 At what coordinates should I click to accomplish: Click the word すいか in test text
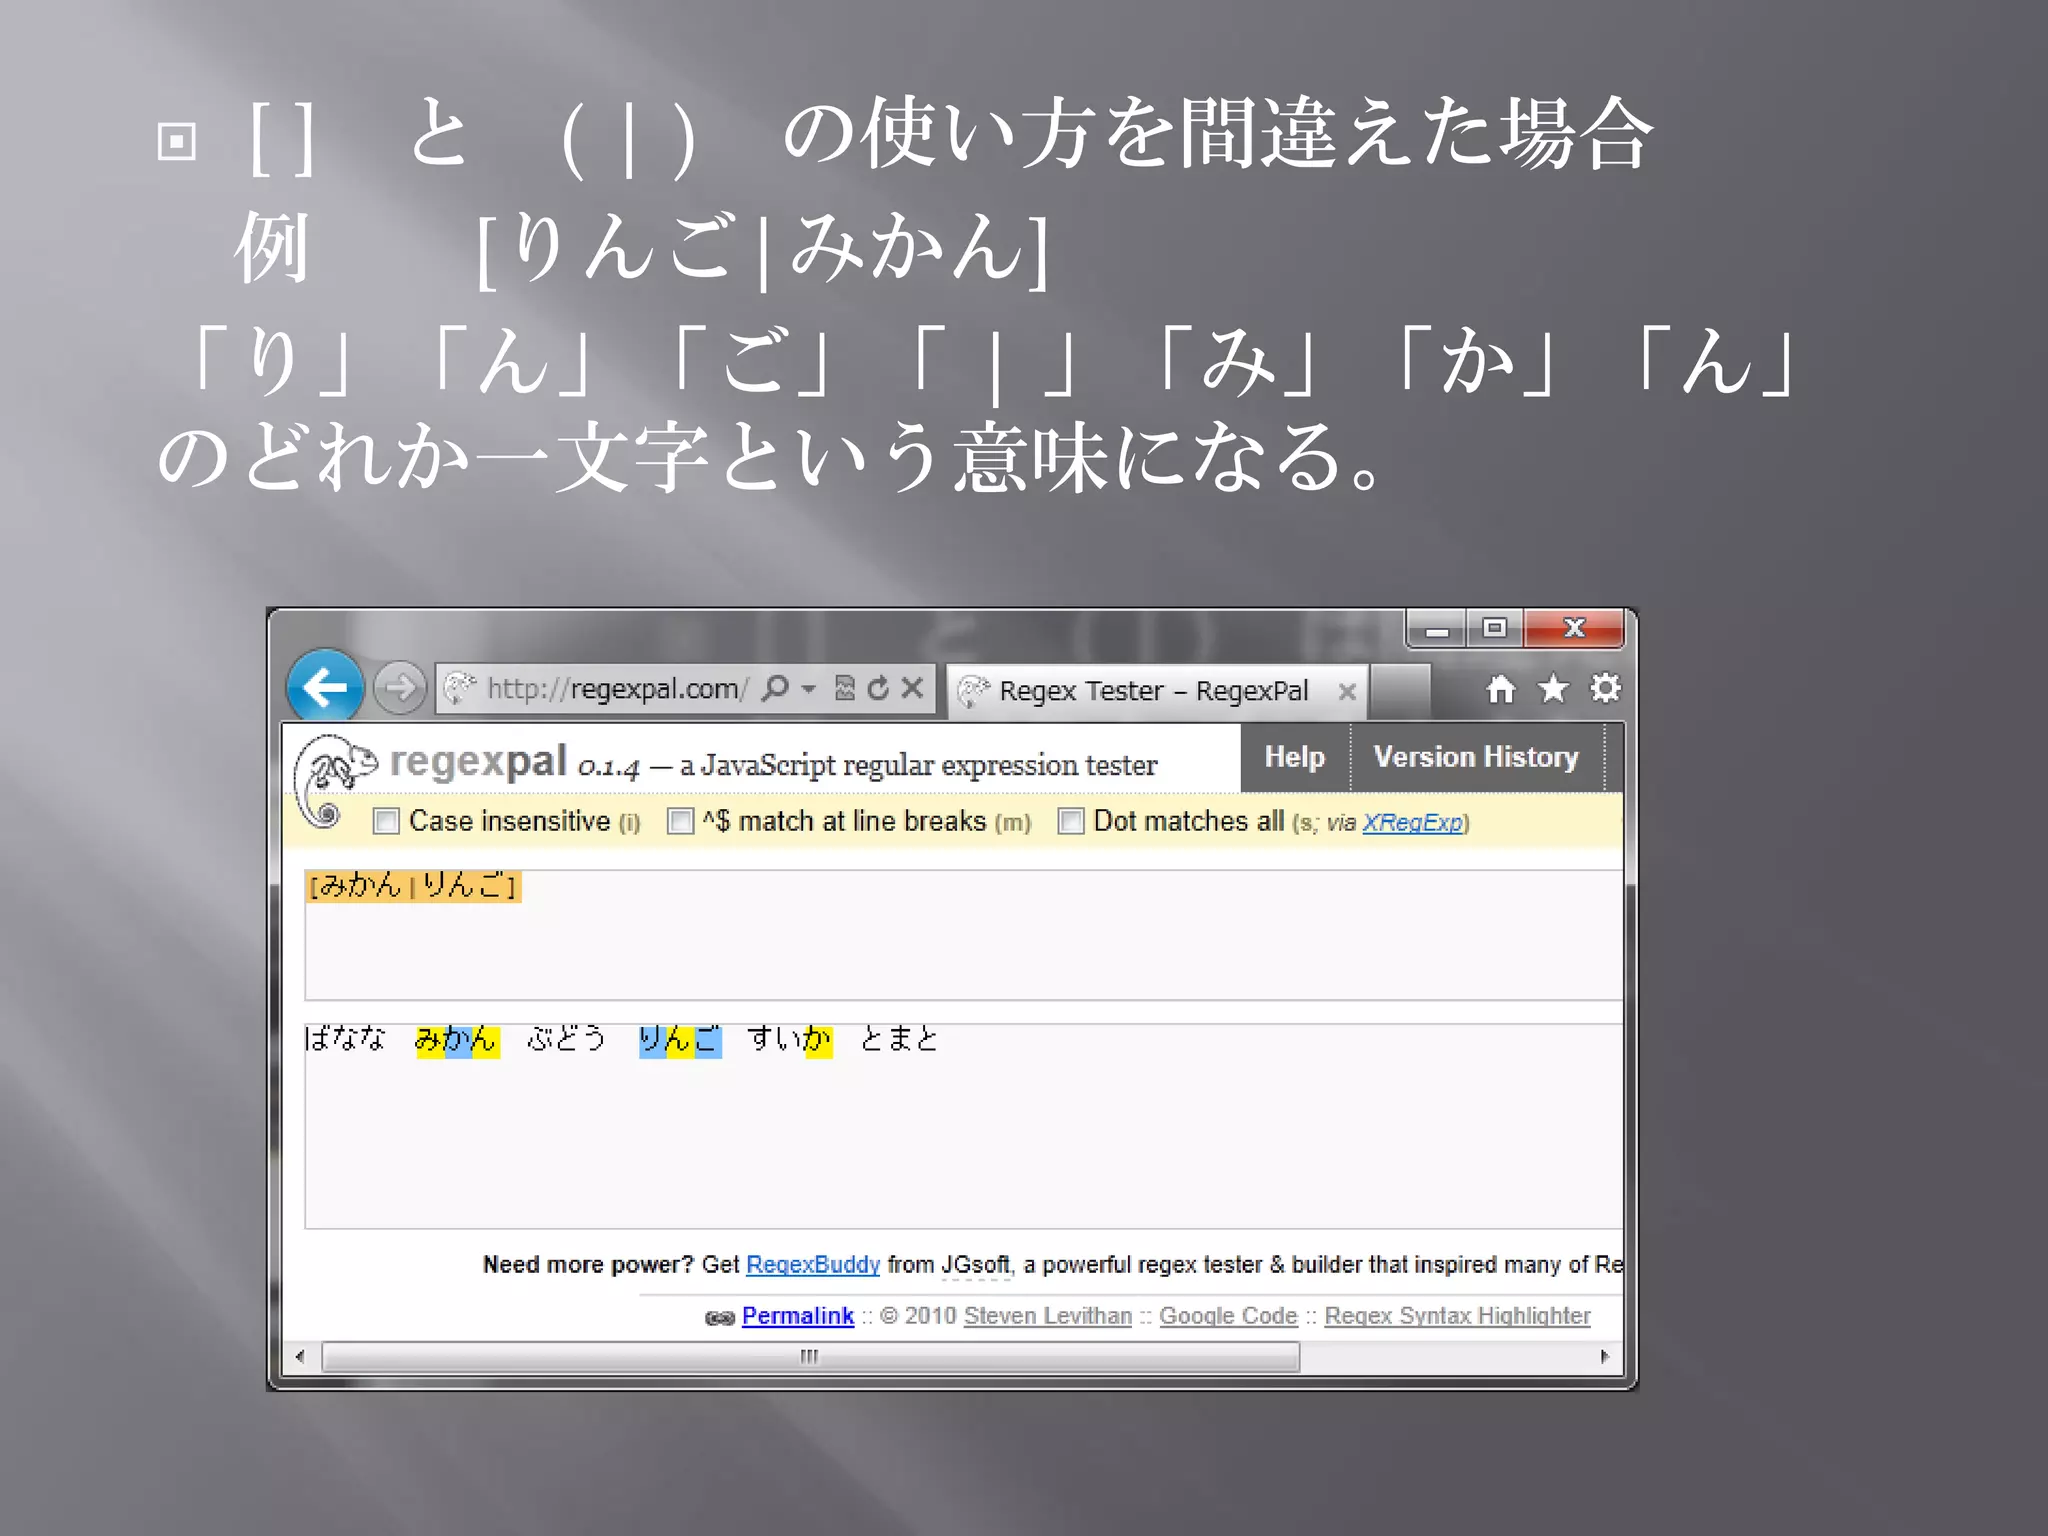pos(790,1041)
